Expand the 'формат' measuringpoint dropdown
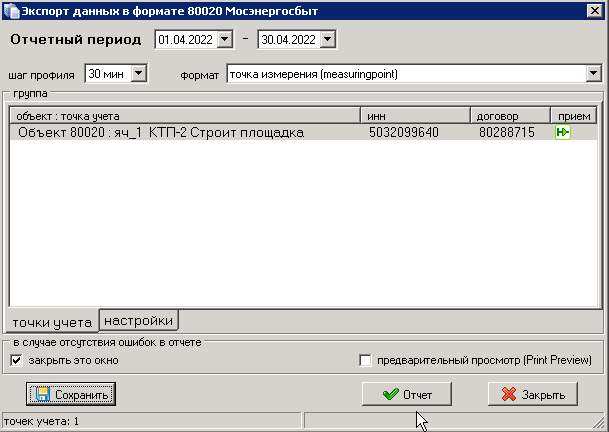 point(593,73)
